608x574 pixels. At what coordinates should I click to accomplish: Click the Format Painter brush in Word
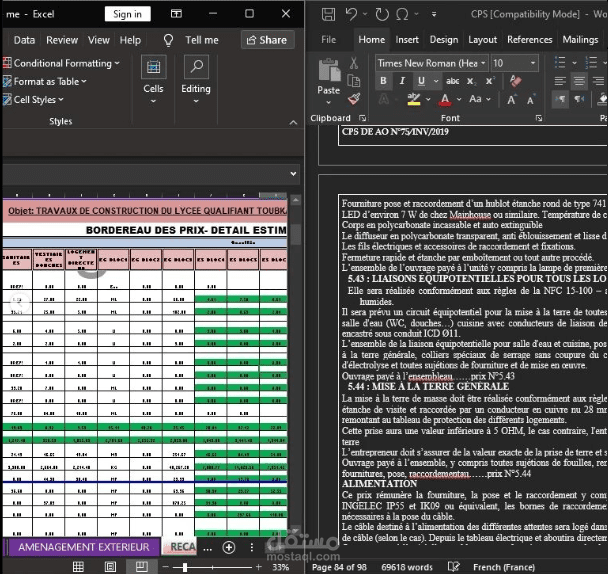tap(354, 99)
